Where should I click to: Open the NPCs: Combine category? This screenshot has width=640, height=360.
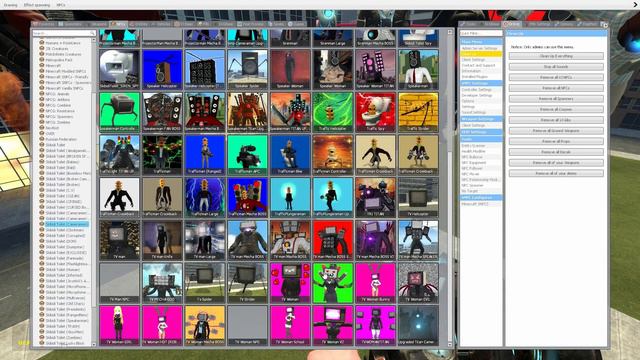pos(58,105)
